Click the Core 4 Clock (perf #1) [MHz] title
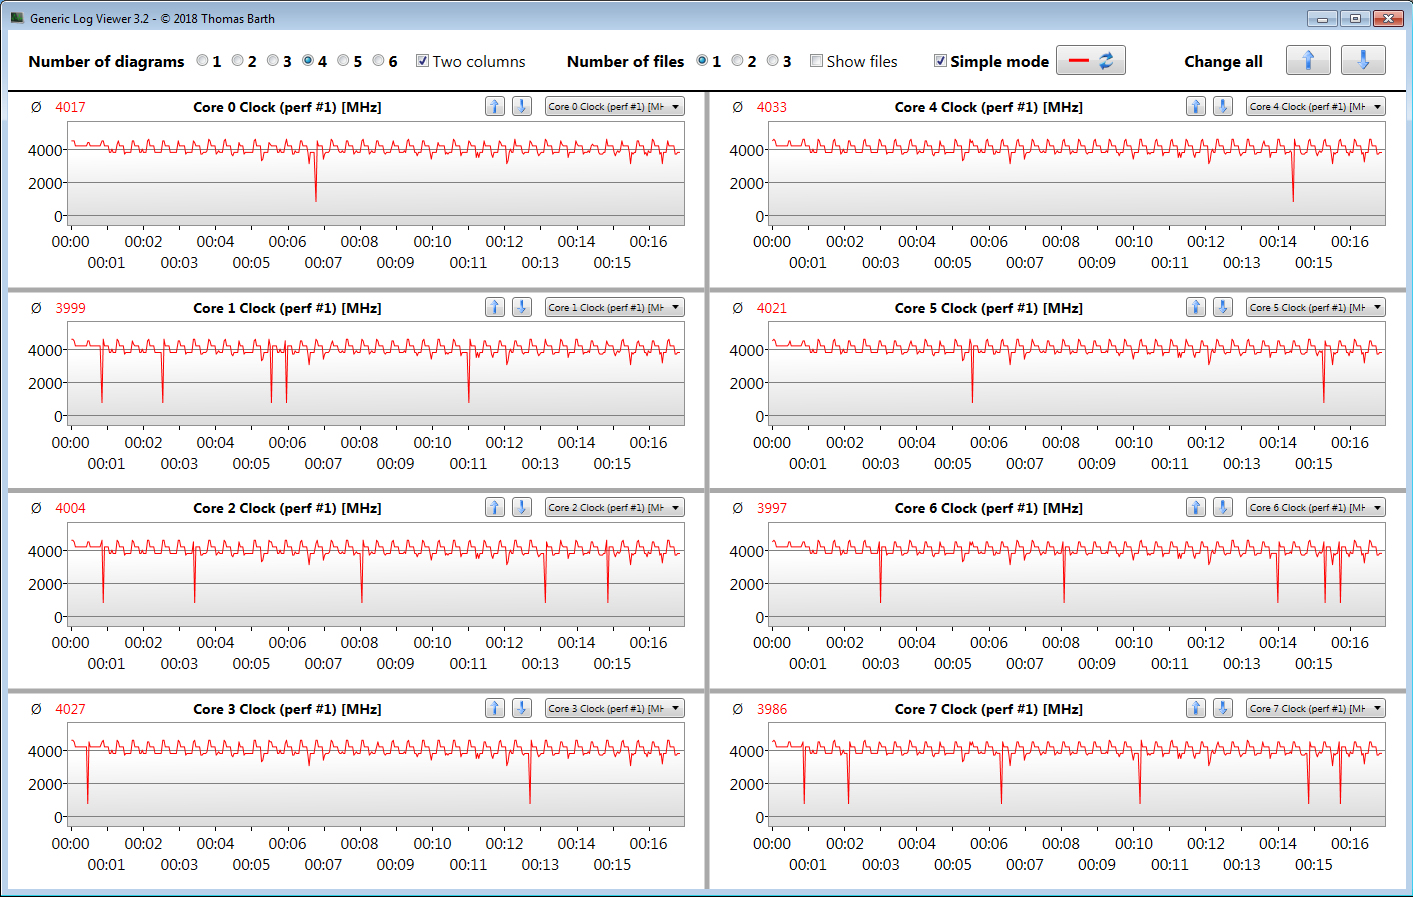 (x=989, y=107)
